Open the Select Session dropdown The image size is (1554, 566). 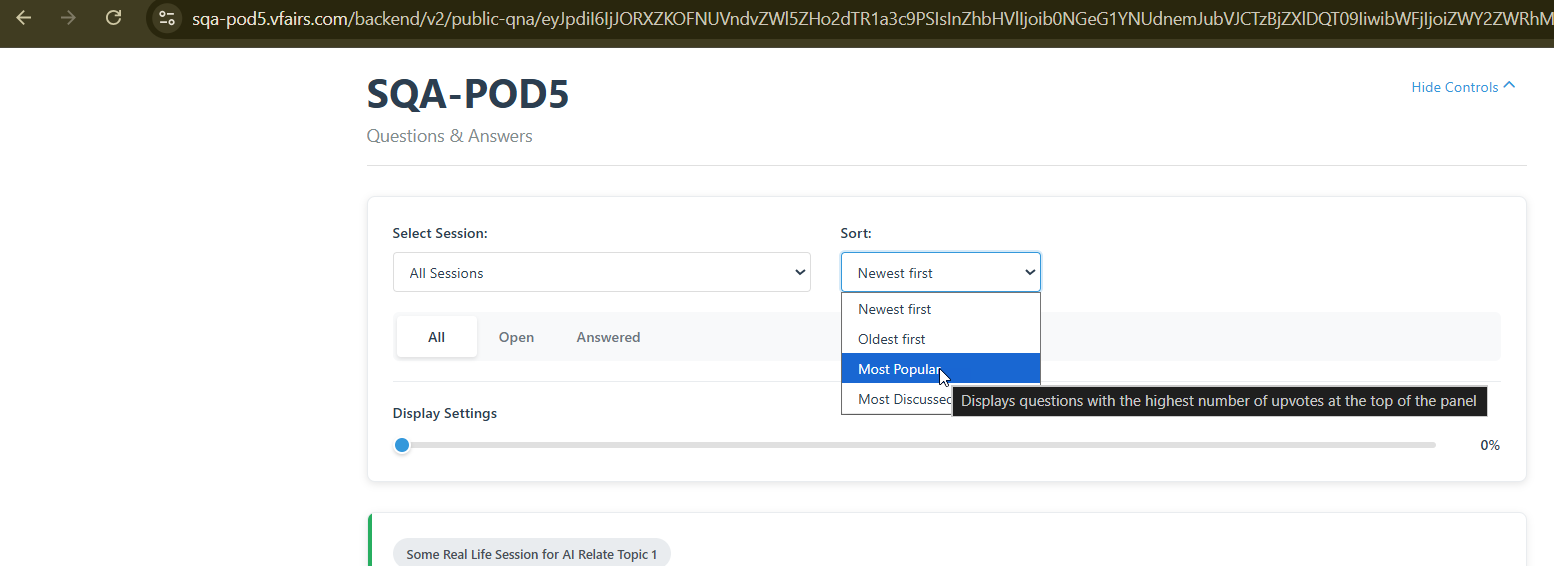click(x=601, y=272)
